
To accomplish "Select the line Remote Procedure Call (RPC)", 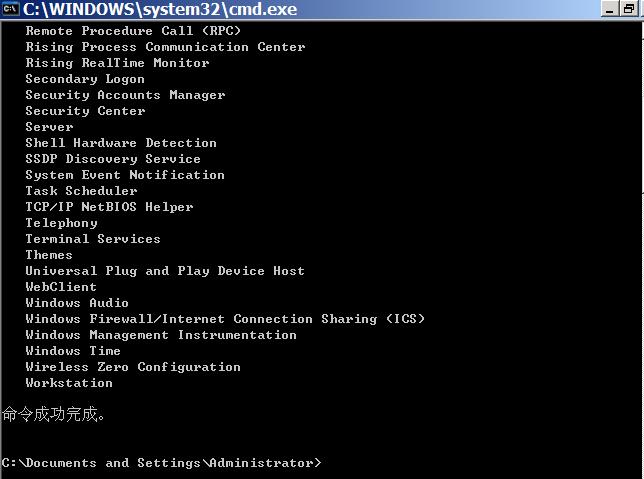I will pos(133,31).
